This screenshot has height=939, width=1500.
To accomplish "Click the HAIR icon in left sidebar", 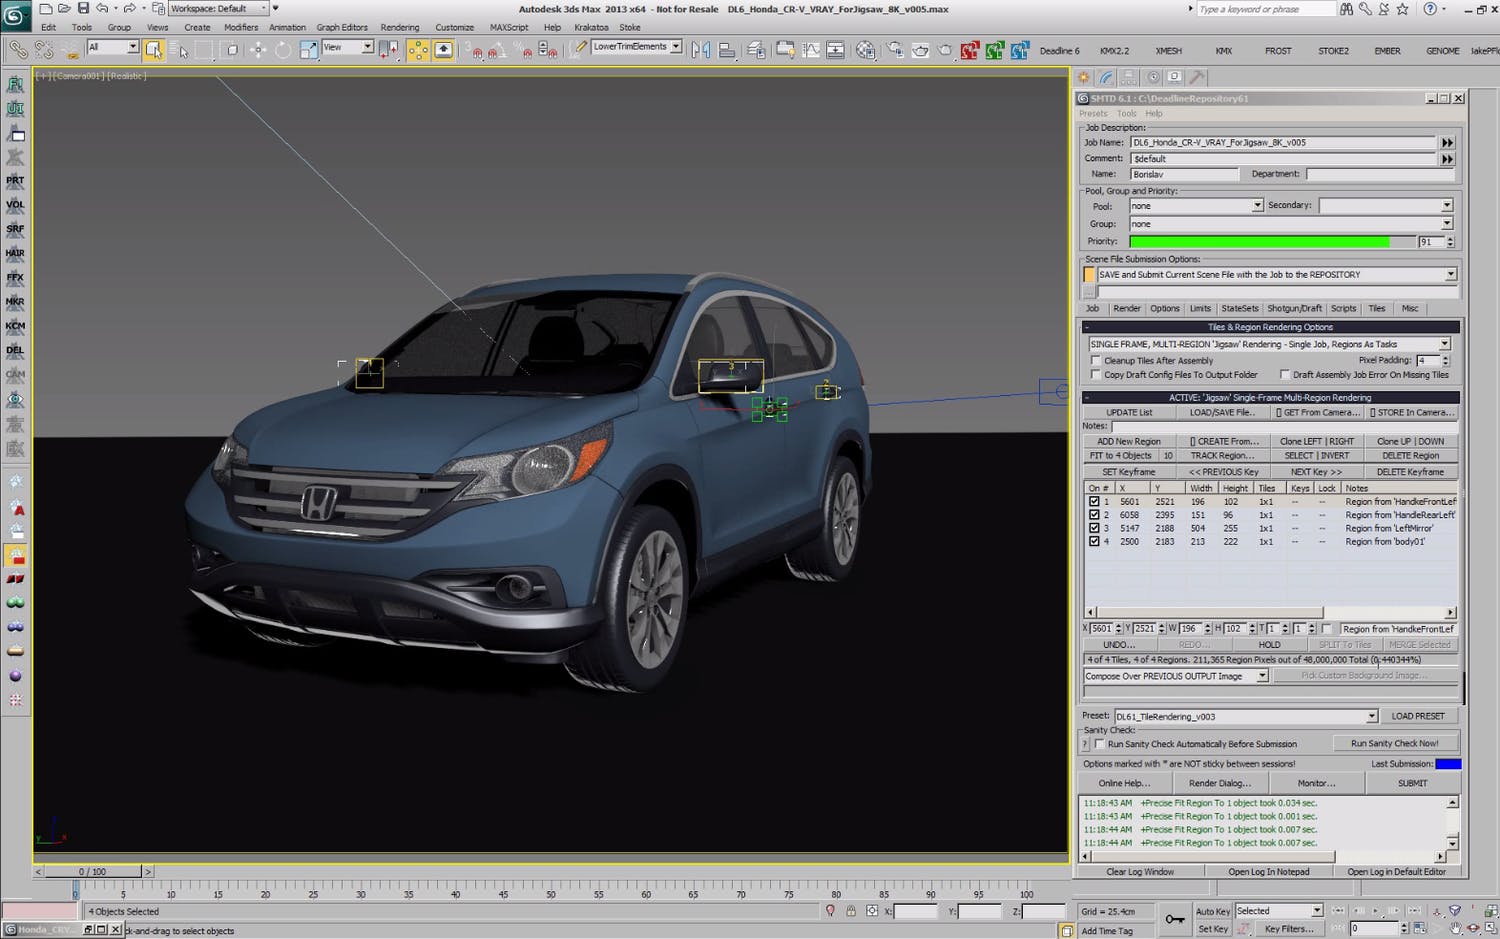I will [x=15, y=253].
